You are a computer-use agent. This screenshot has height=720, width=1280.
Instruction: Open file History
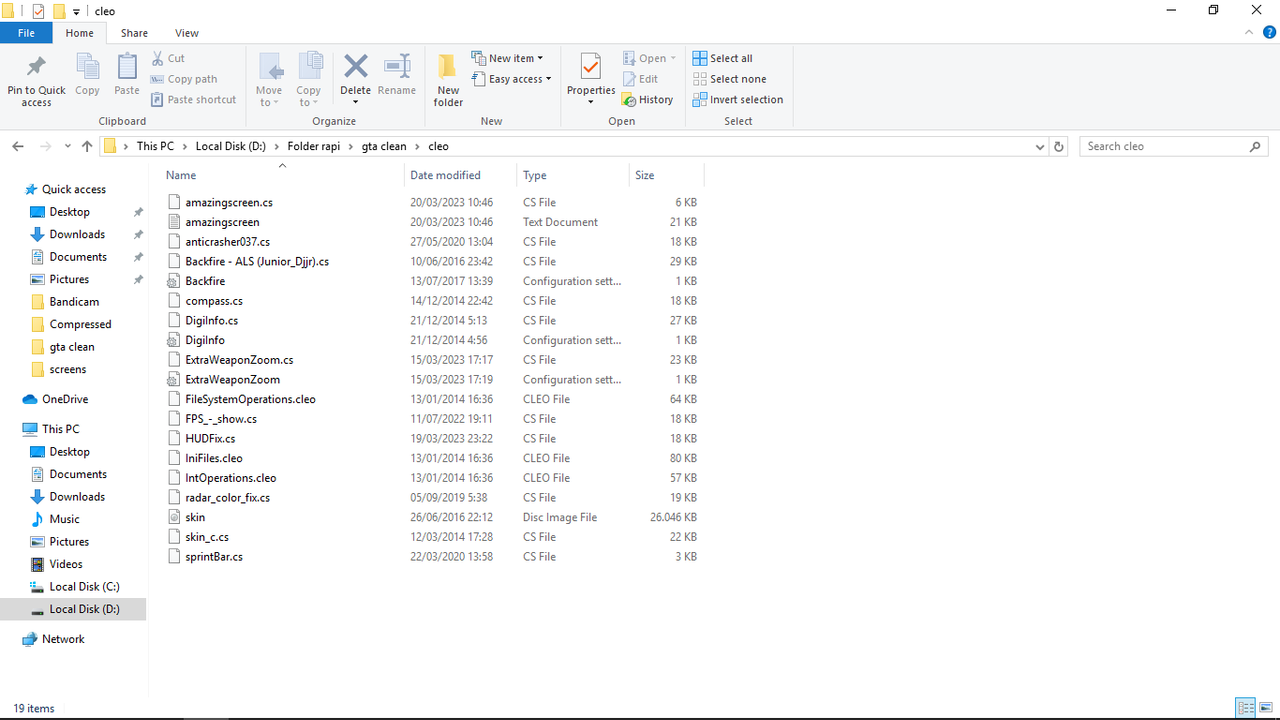647,100
